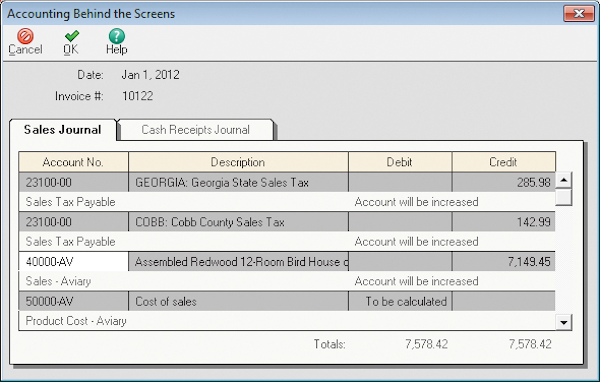Viewport: 600px width, 382px height.
Task: Click Sales Tax Payable under Georgia row
Action: pyautogui.click(x=70, y=202)
